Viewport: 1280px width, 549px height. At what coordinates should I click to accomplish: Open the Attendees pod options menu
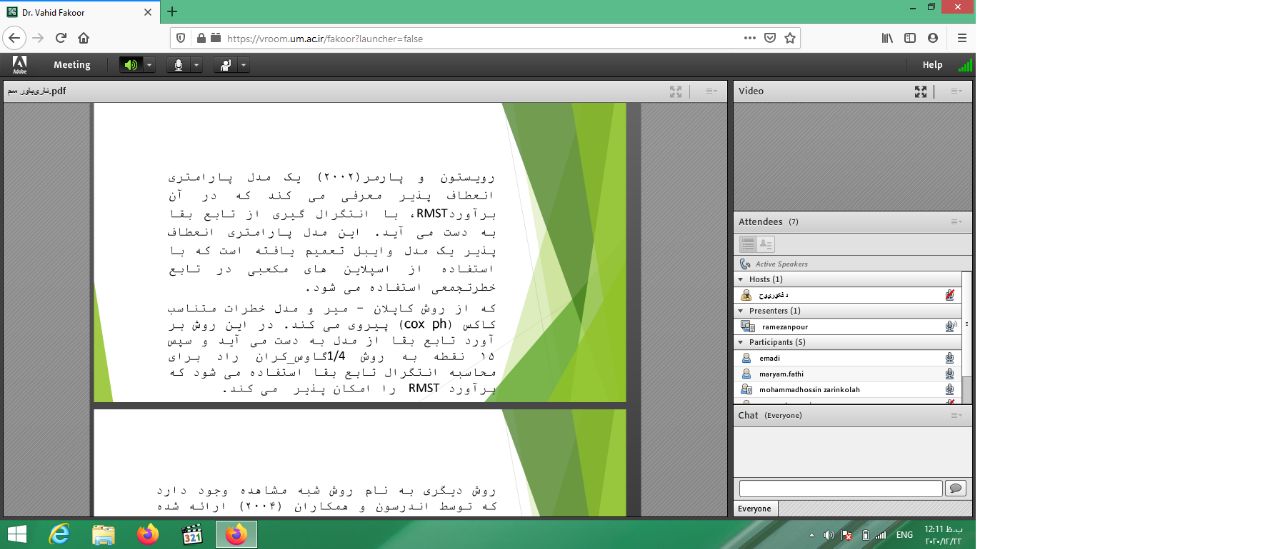[956, 222]
